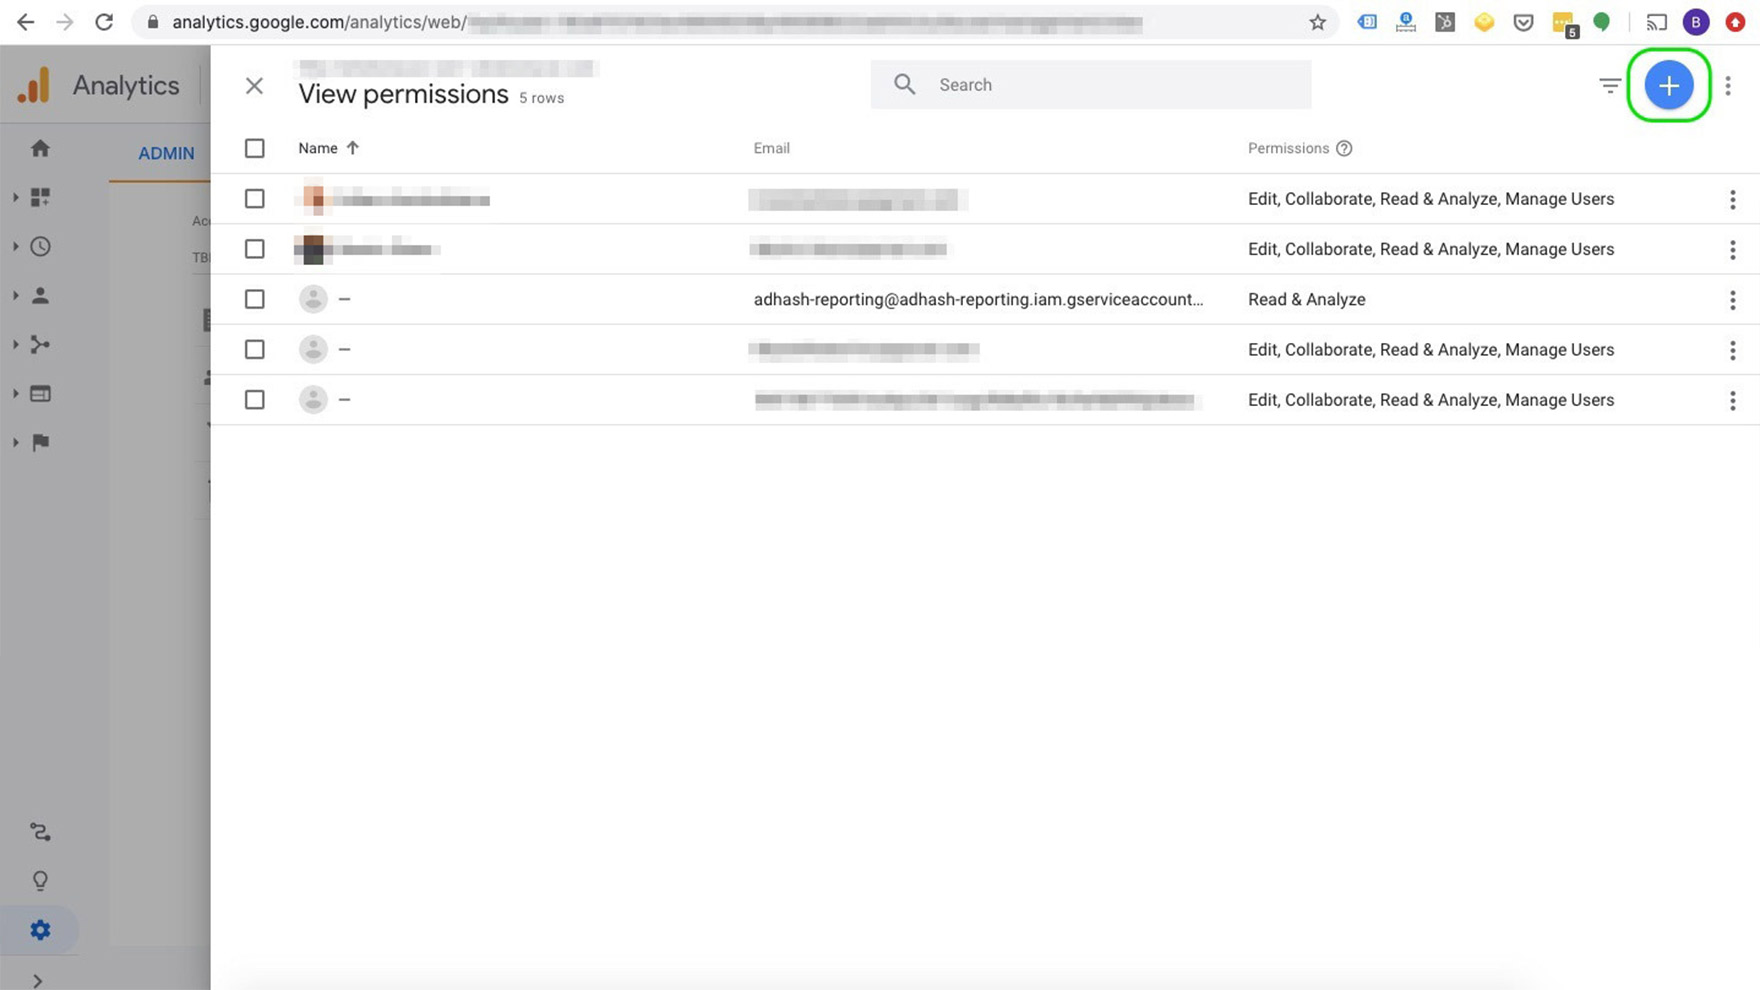Open the Admin gear icon in sidebar
This screenshot has width=1760, height=990.
click(40, 930)
